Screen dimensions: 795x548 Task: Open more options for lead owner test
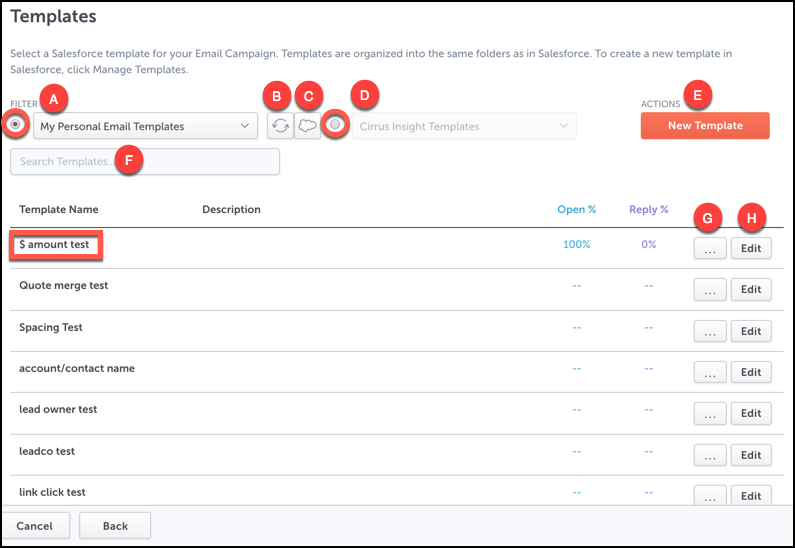(710, 413)
